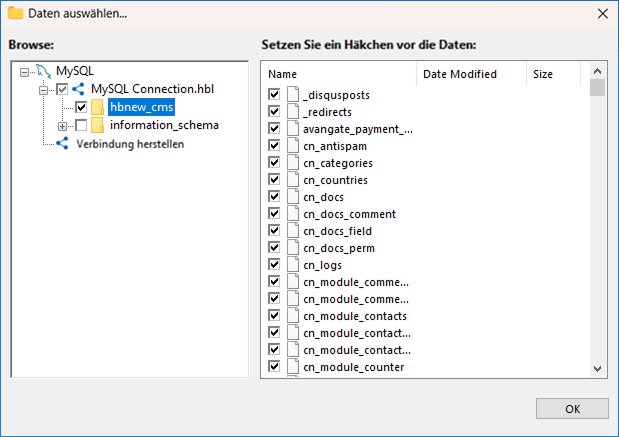Select MySQL root tree item
Screen dimensions: 619x437
[75, 71]
